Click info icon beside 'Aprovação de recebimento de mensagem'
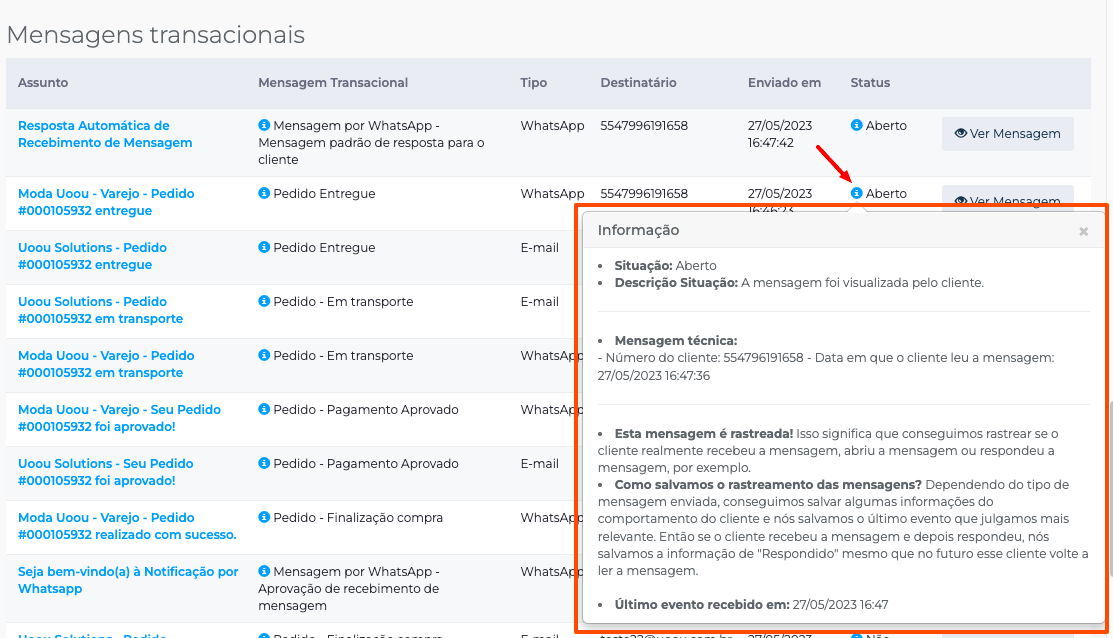Screen dimensions: 1113x638 pos(264,571)
